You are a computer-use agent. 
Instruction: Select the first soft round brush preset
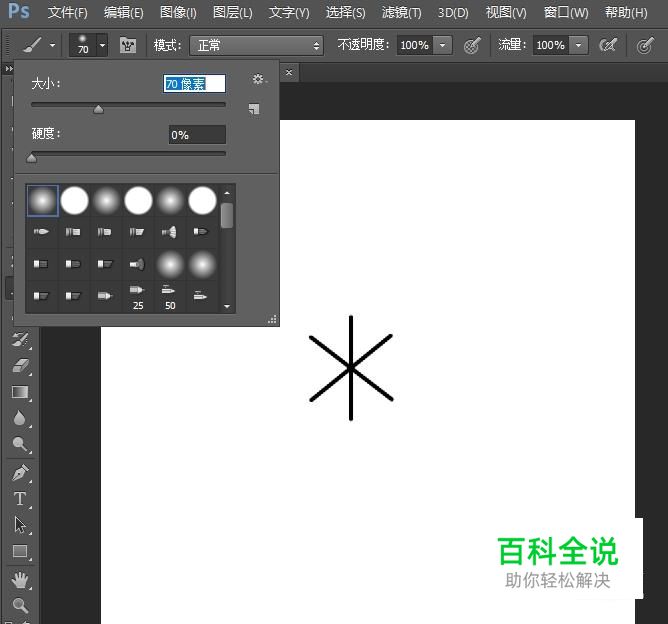42,200
